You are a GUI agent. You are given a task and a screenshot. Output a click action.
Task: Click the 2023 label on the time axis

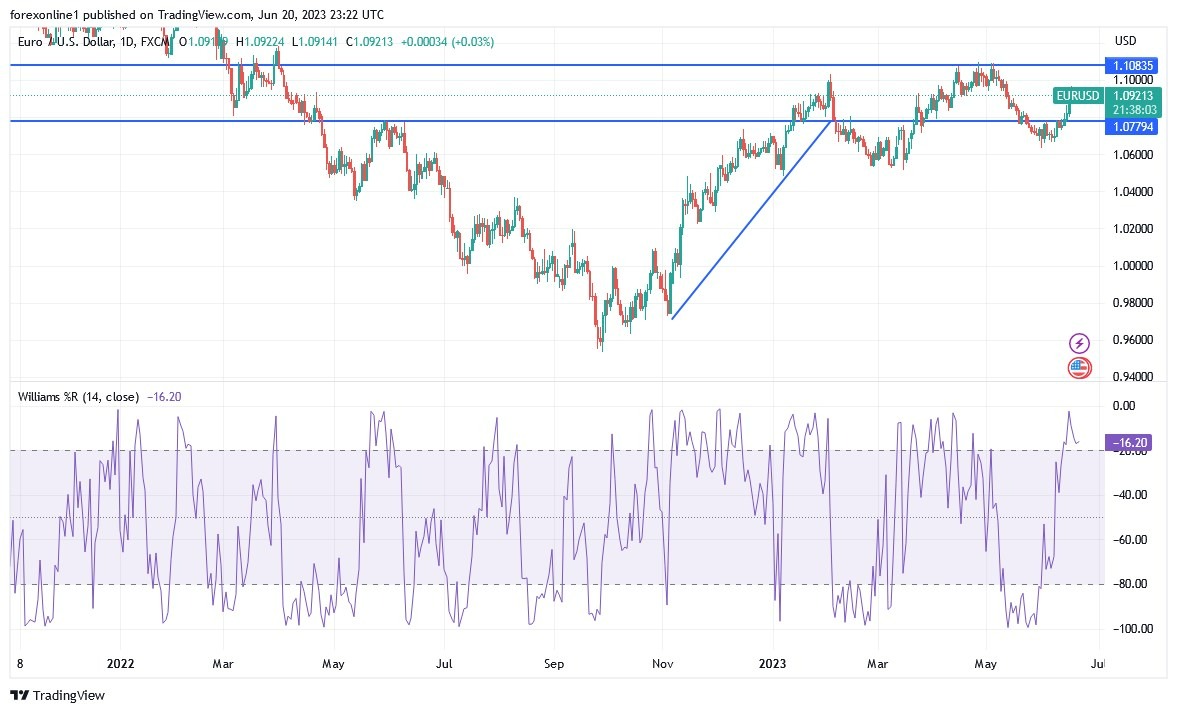pyautogui.click(x=772, y=663)
